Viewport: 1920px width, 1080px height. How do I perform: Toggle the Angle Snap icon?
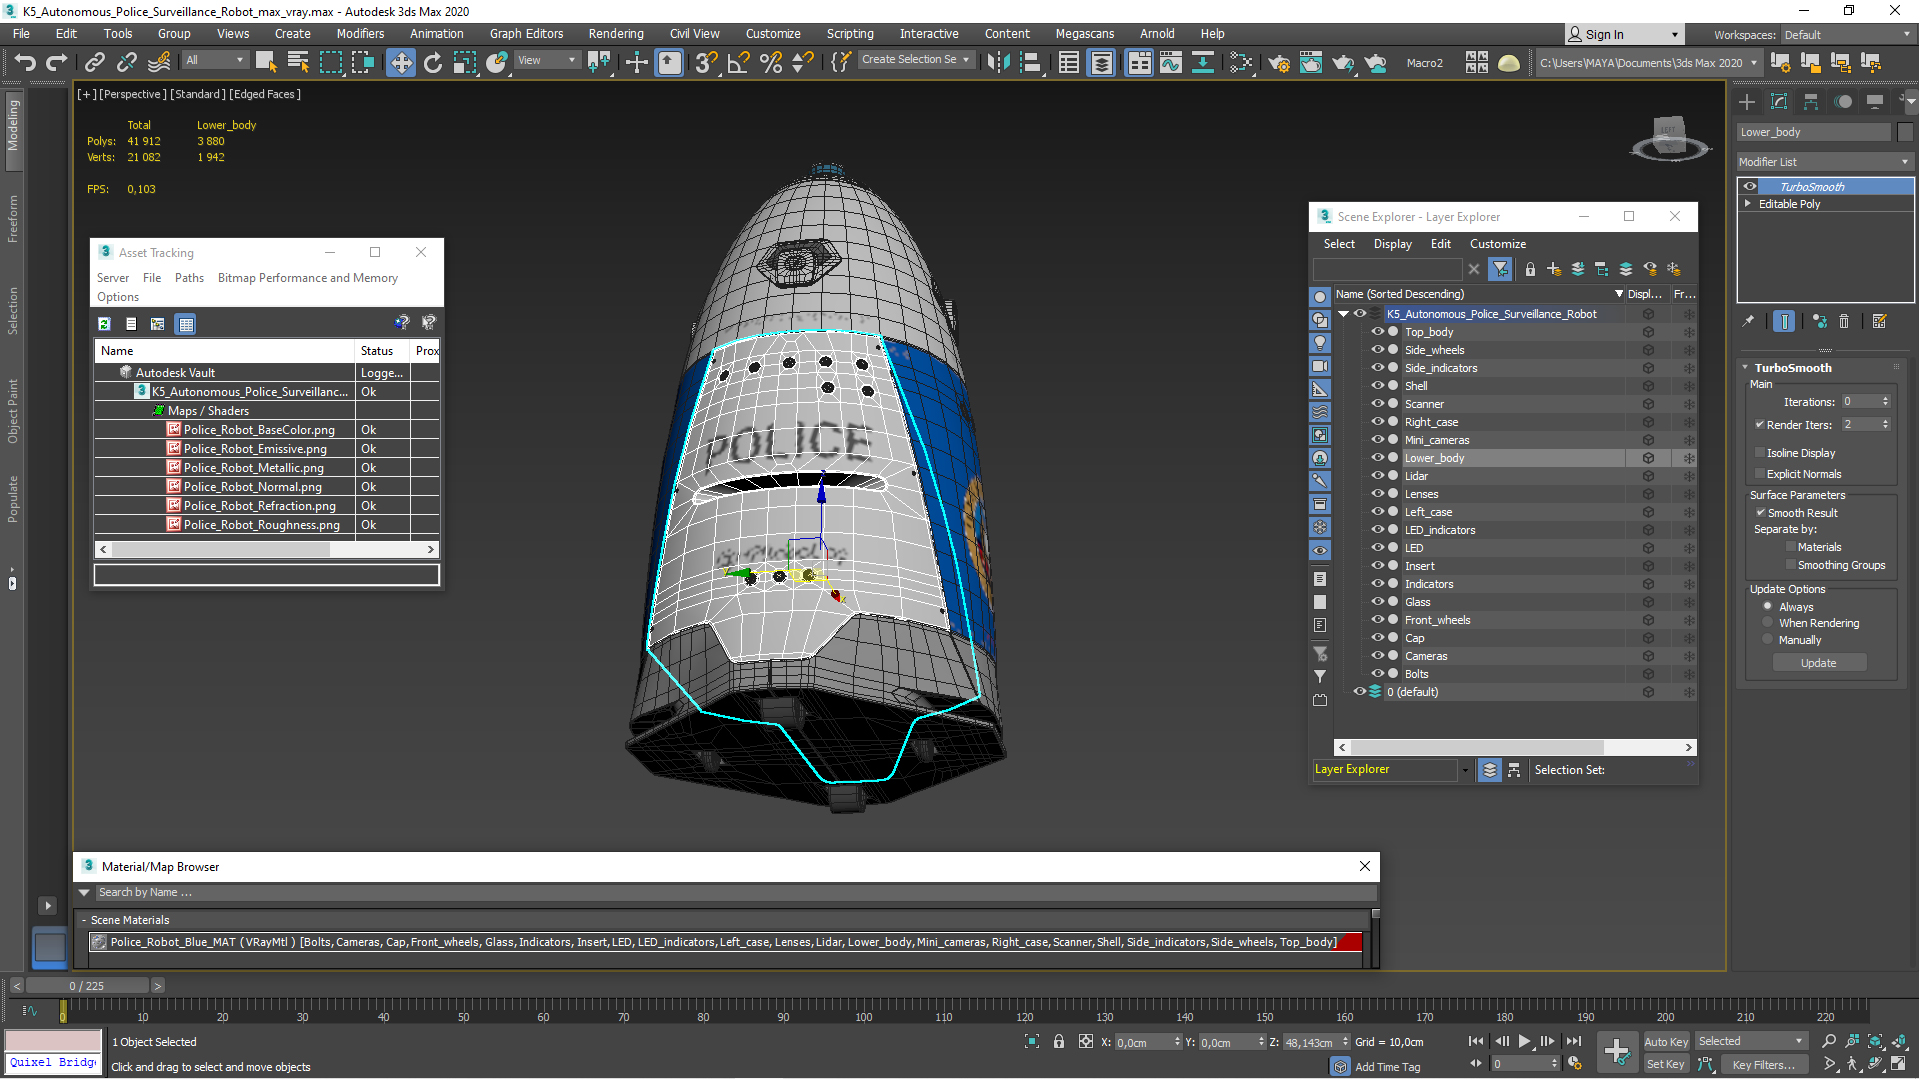(738, 63)
